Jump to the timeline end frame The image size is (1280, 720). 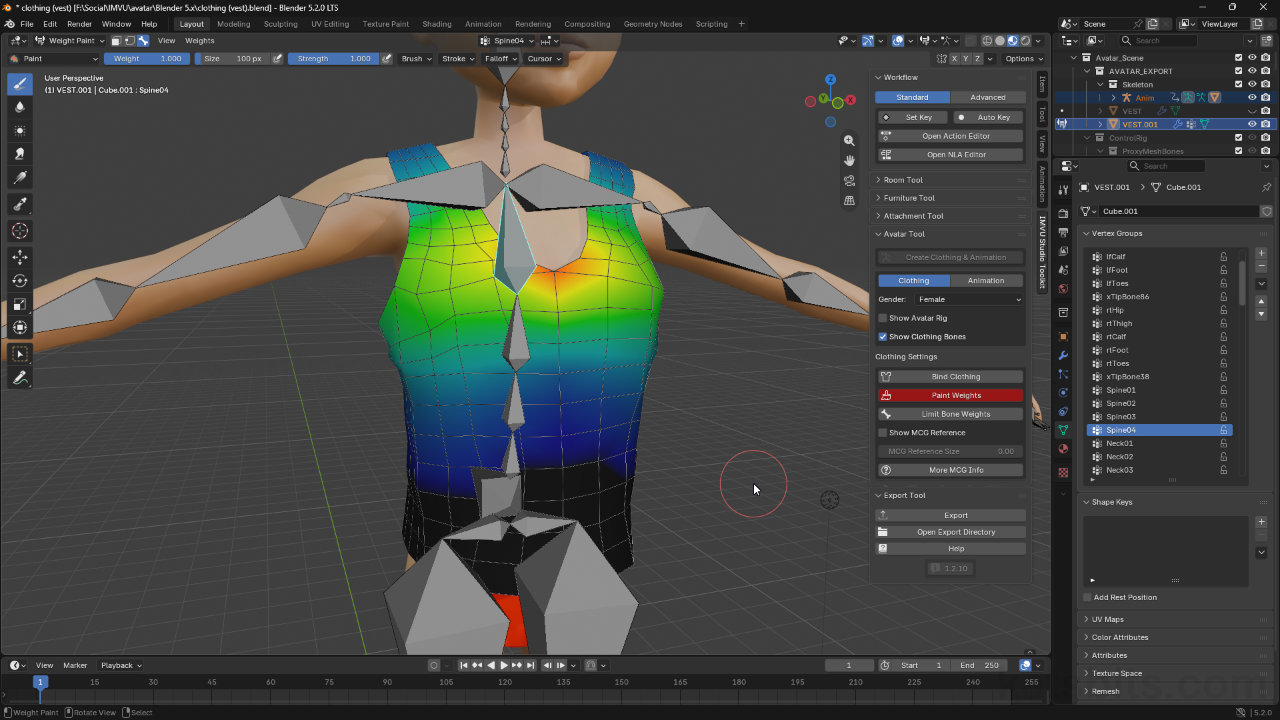tap(531, 665)
